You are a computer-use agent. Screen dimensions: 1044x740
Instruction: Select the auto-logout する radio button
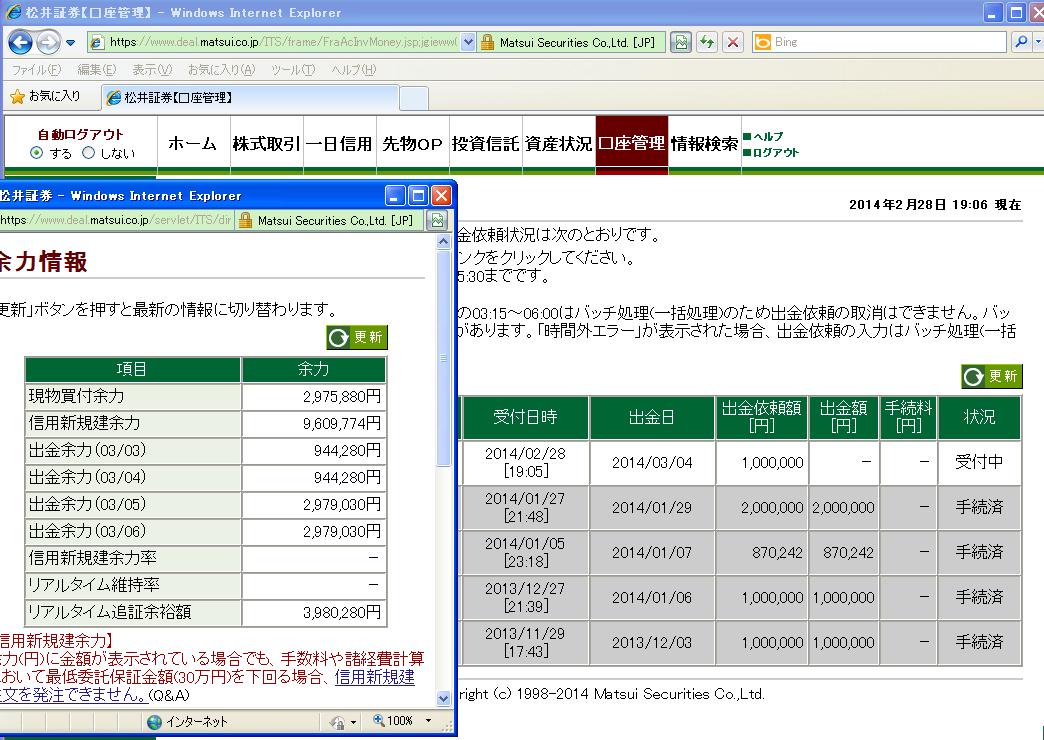coord(37,153)
